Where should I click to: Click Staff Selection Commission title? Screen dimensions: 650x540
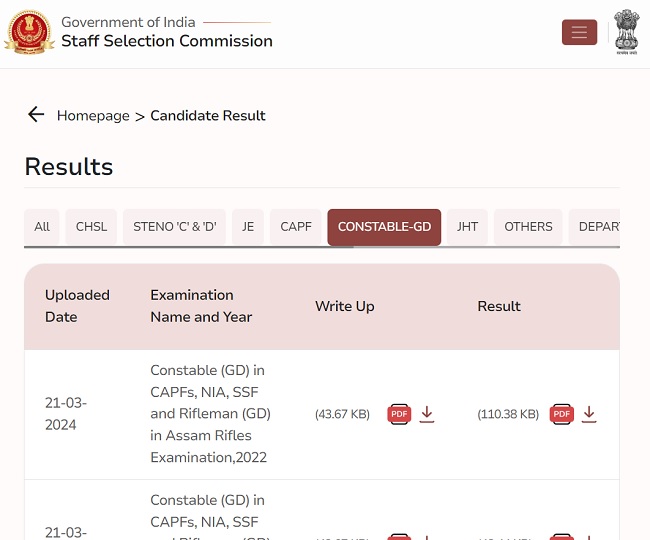[167, 41]
